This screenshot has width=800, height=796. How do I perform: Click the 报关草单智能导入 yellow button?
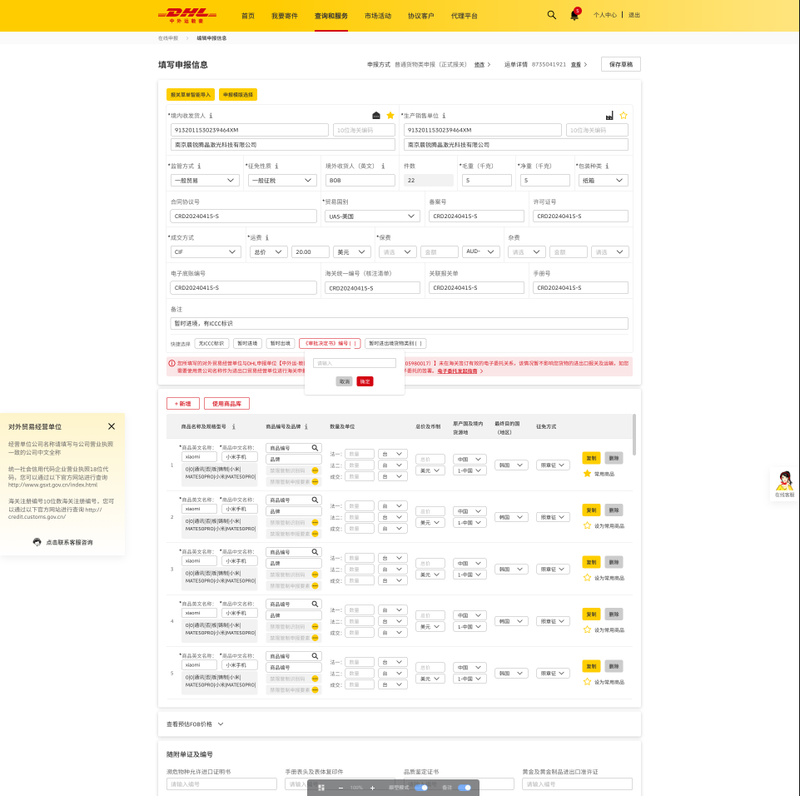190,94
